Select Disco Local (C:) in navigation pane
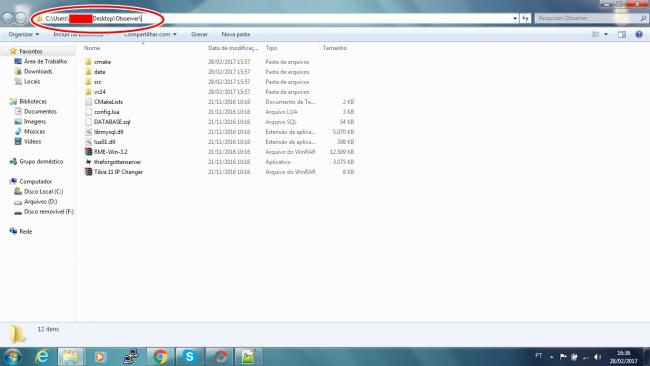650x366 pixels. [x=43, y=191]
